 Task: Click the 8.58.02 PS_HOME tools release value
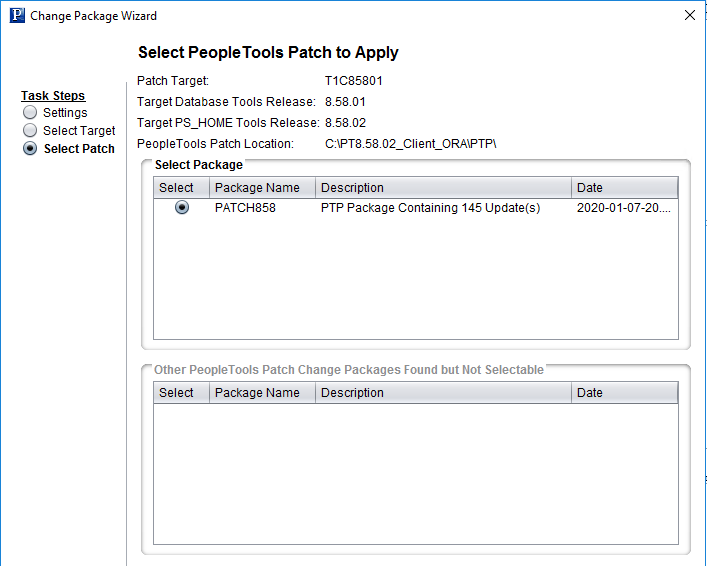tap(345, 123)
